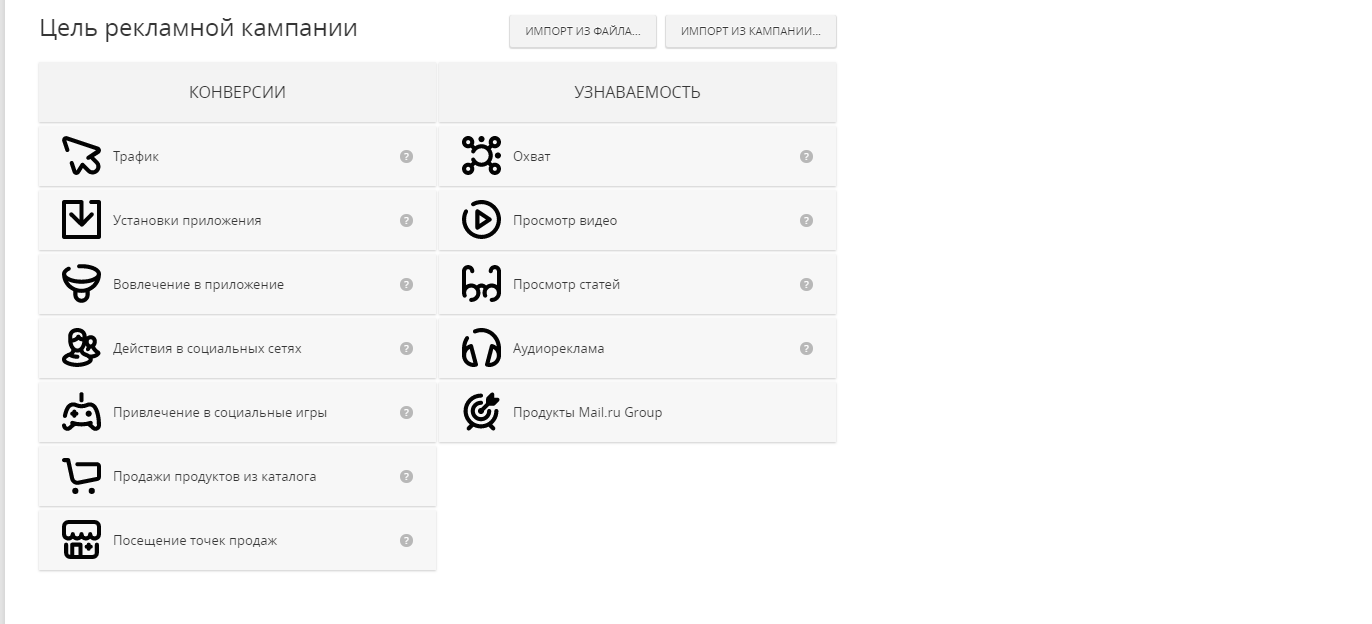Choose the gamepad icon for социальные игры
Screen dimensions: 1372x624
coord(81,412)
